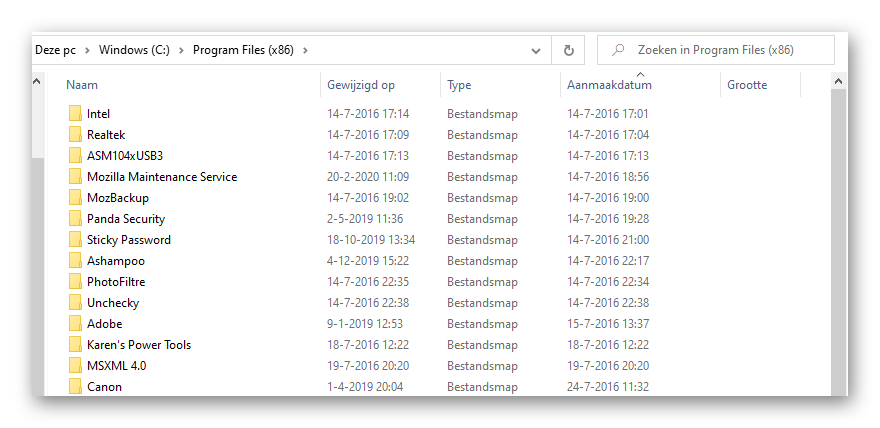Viewport: 880px width, 428px height.
Task: Click the Realtek folder icon
Action: [x=75, y=135]
